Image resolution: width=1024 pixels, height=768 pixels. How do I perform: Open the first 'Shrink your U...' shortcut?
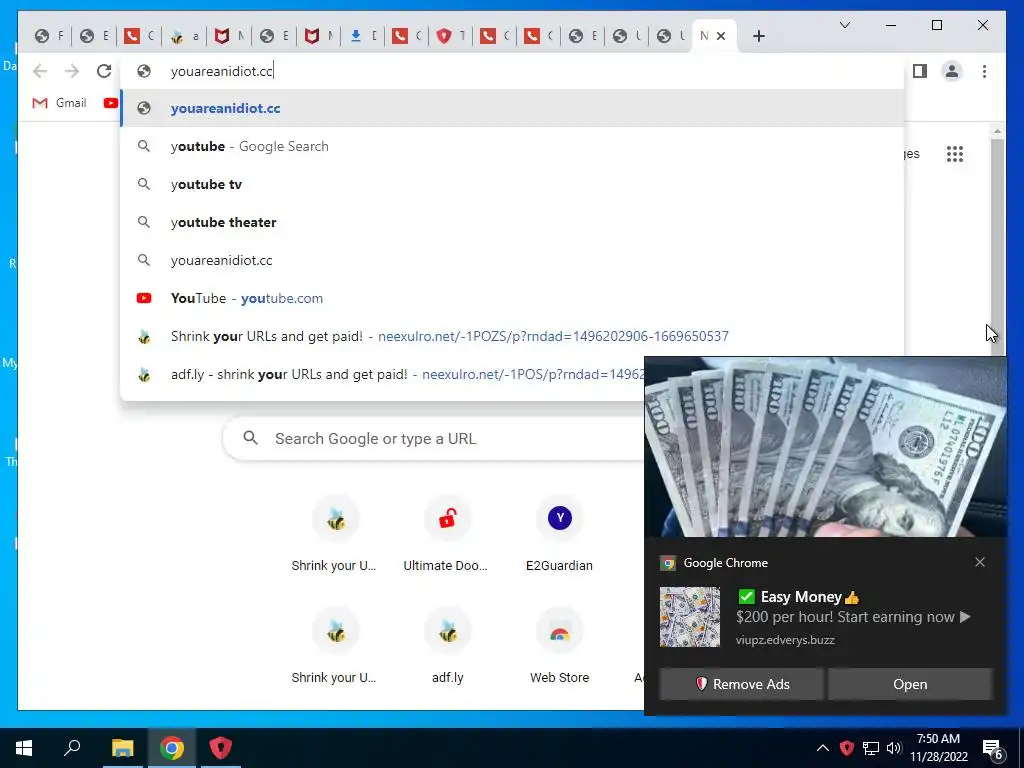(334, 534)
